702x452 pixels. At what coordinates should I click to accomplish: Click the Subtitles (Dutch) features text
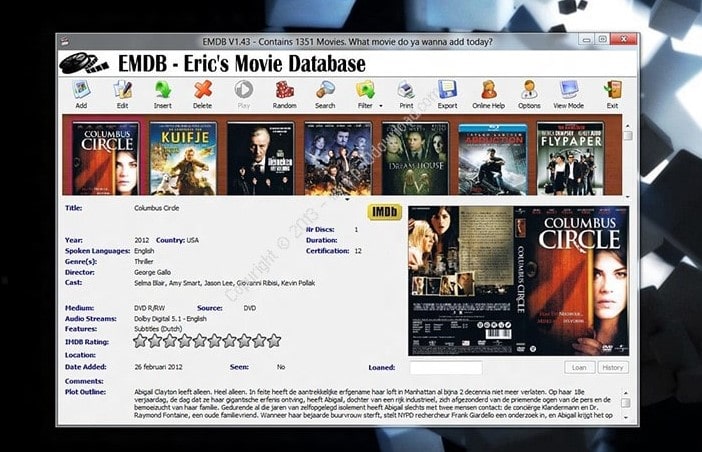coord(158,329)
